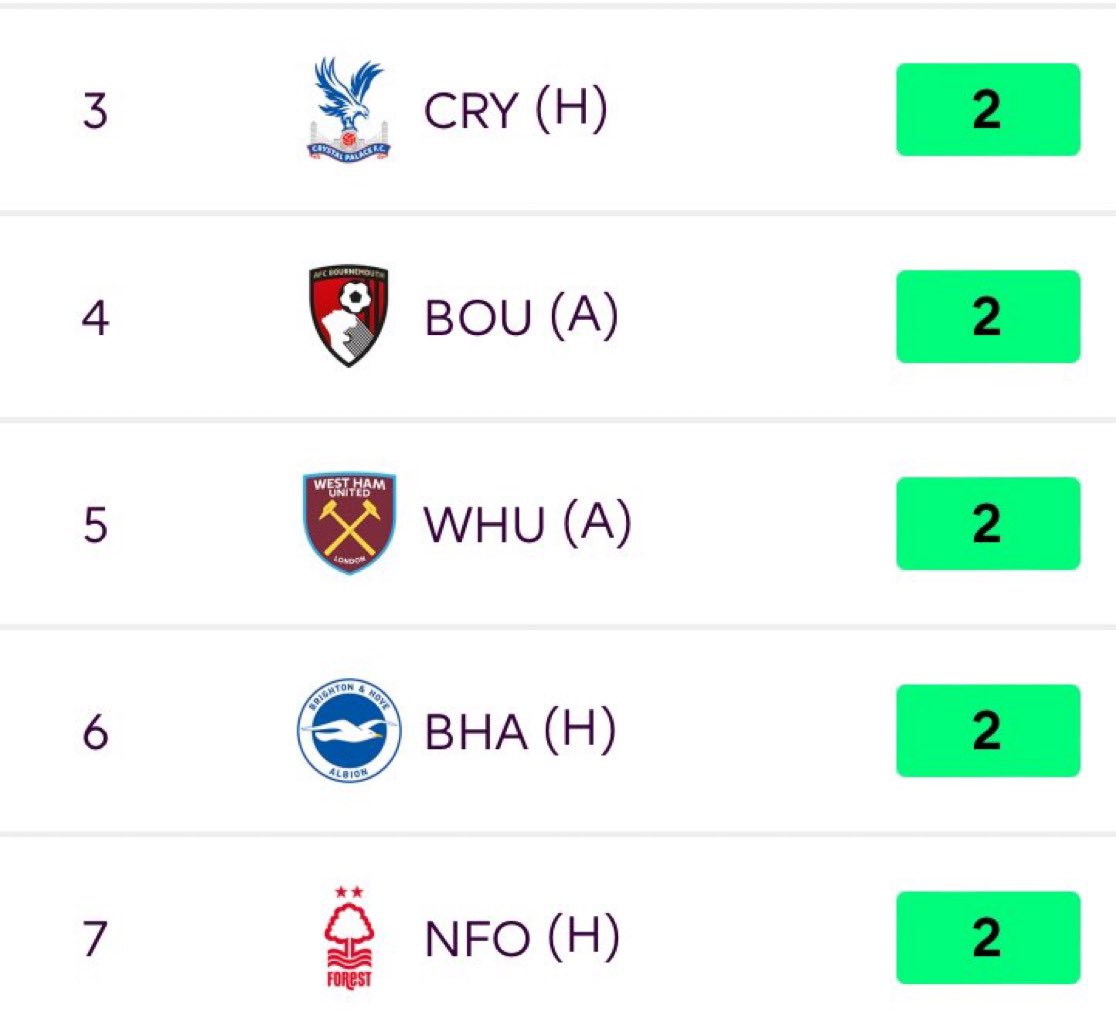Screen dimensions: 1116x1028
Task: Select the CRY (H) fixture label
Action: pyautogui.click(x=516, y=110)
